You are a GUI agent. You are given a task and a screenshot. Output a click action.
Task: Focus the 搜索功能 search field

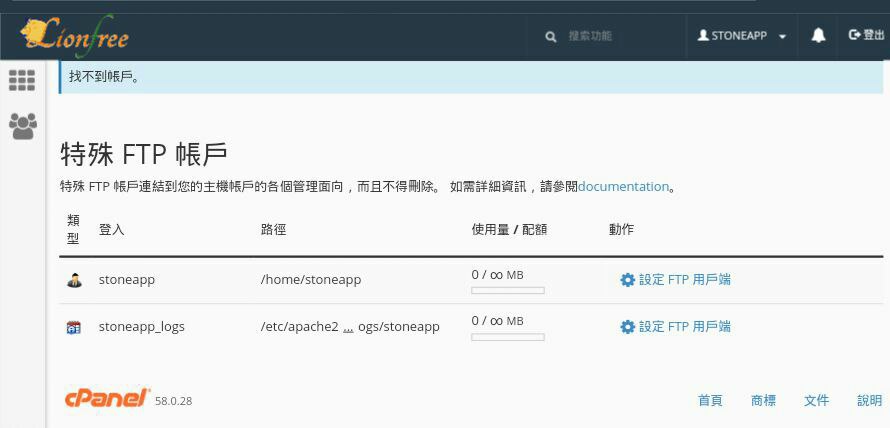590,36
